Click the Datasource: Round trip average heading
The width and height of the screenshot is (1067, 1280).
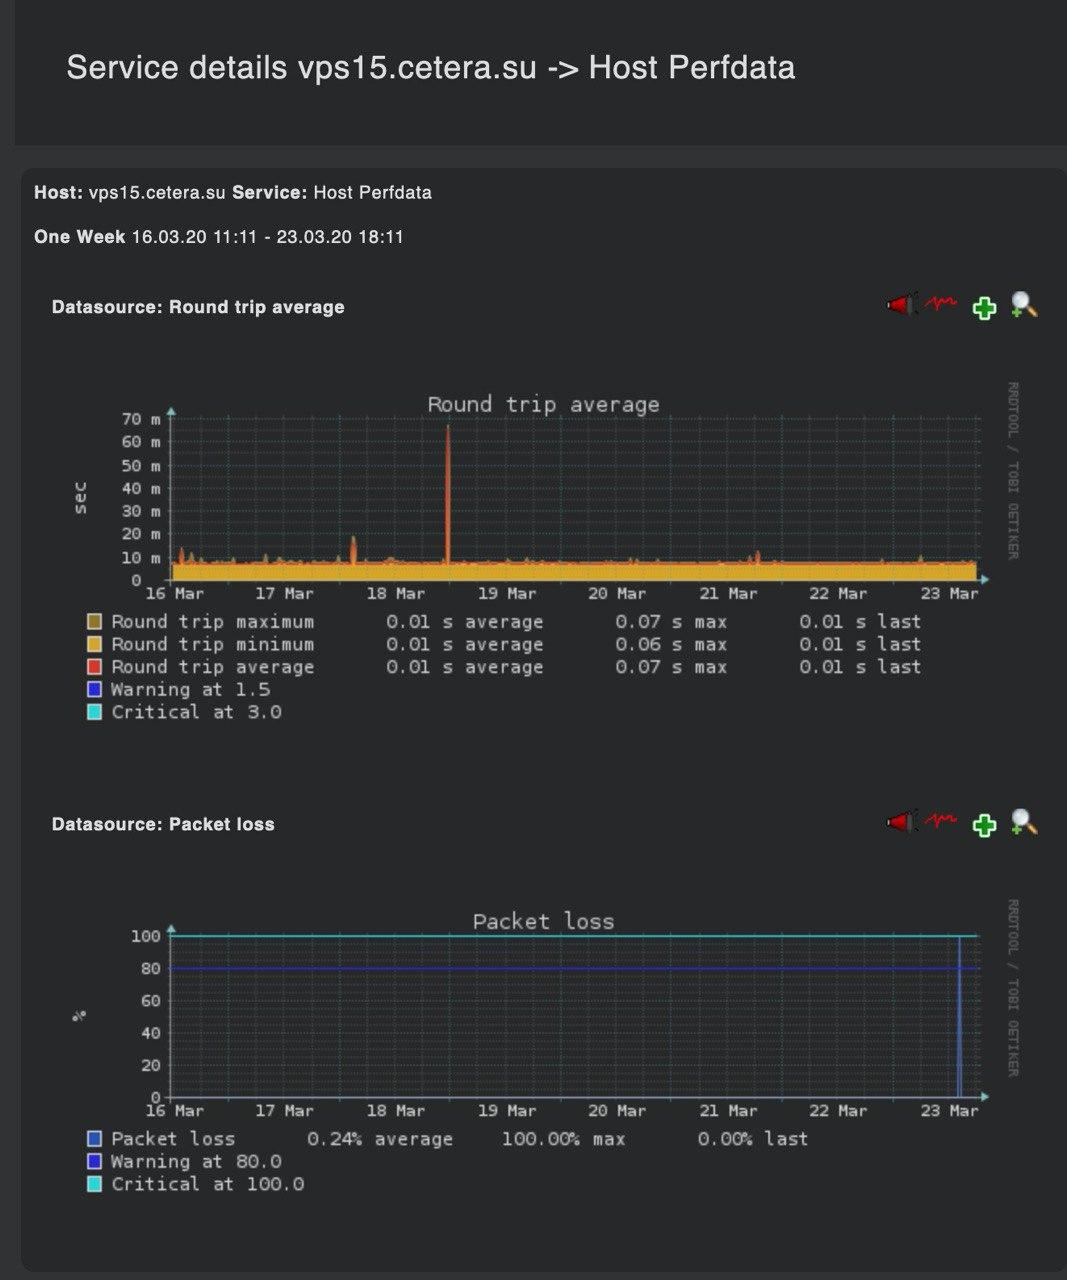[198, 307]
